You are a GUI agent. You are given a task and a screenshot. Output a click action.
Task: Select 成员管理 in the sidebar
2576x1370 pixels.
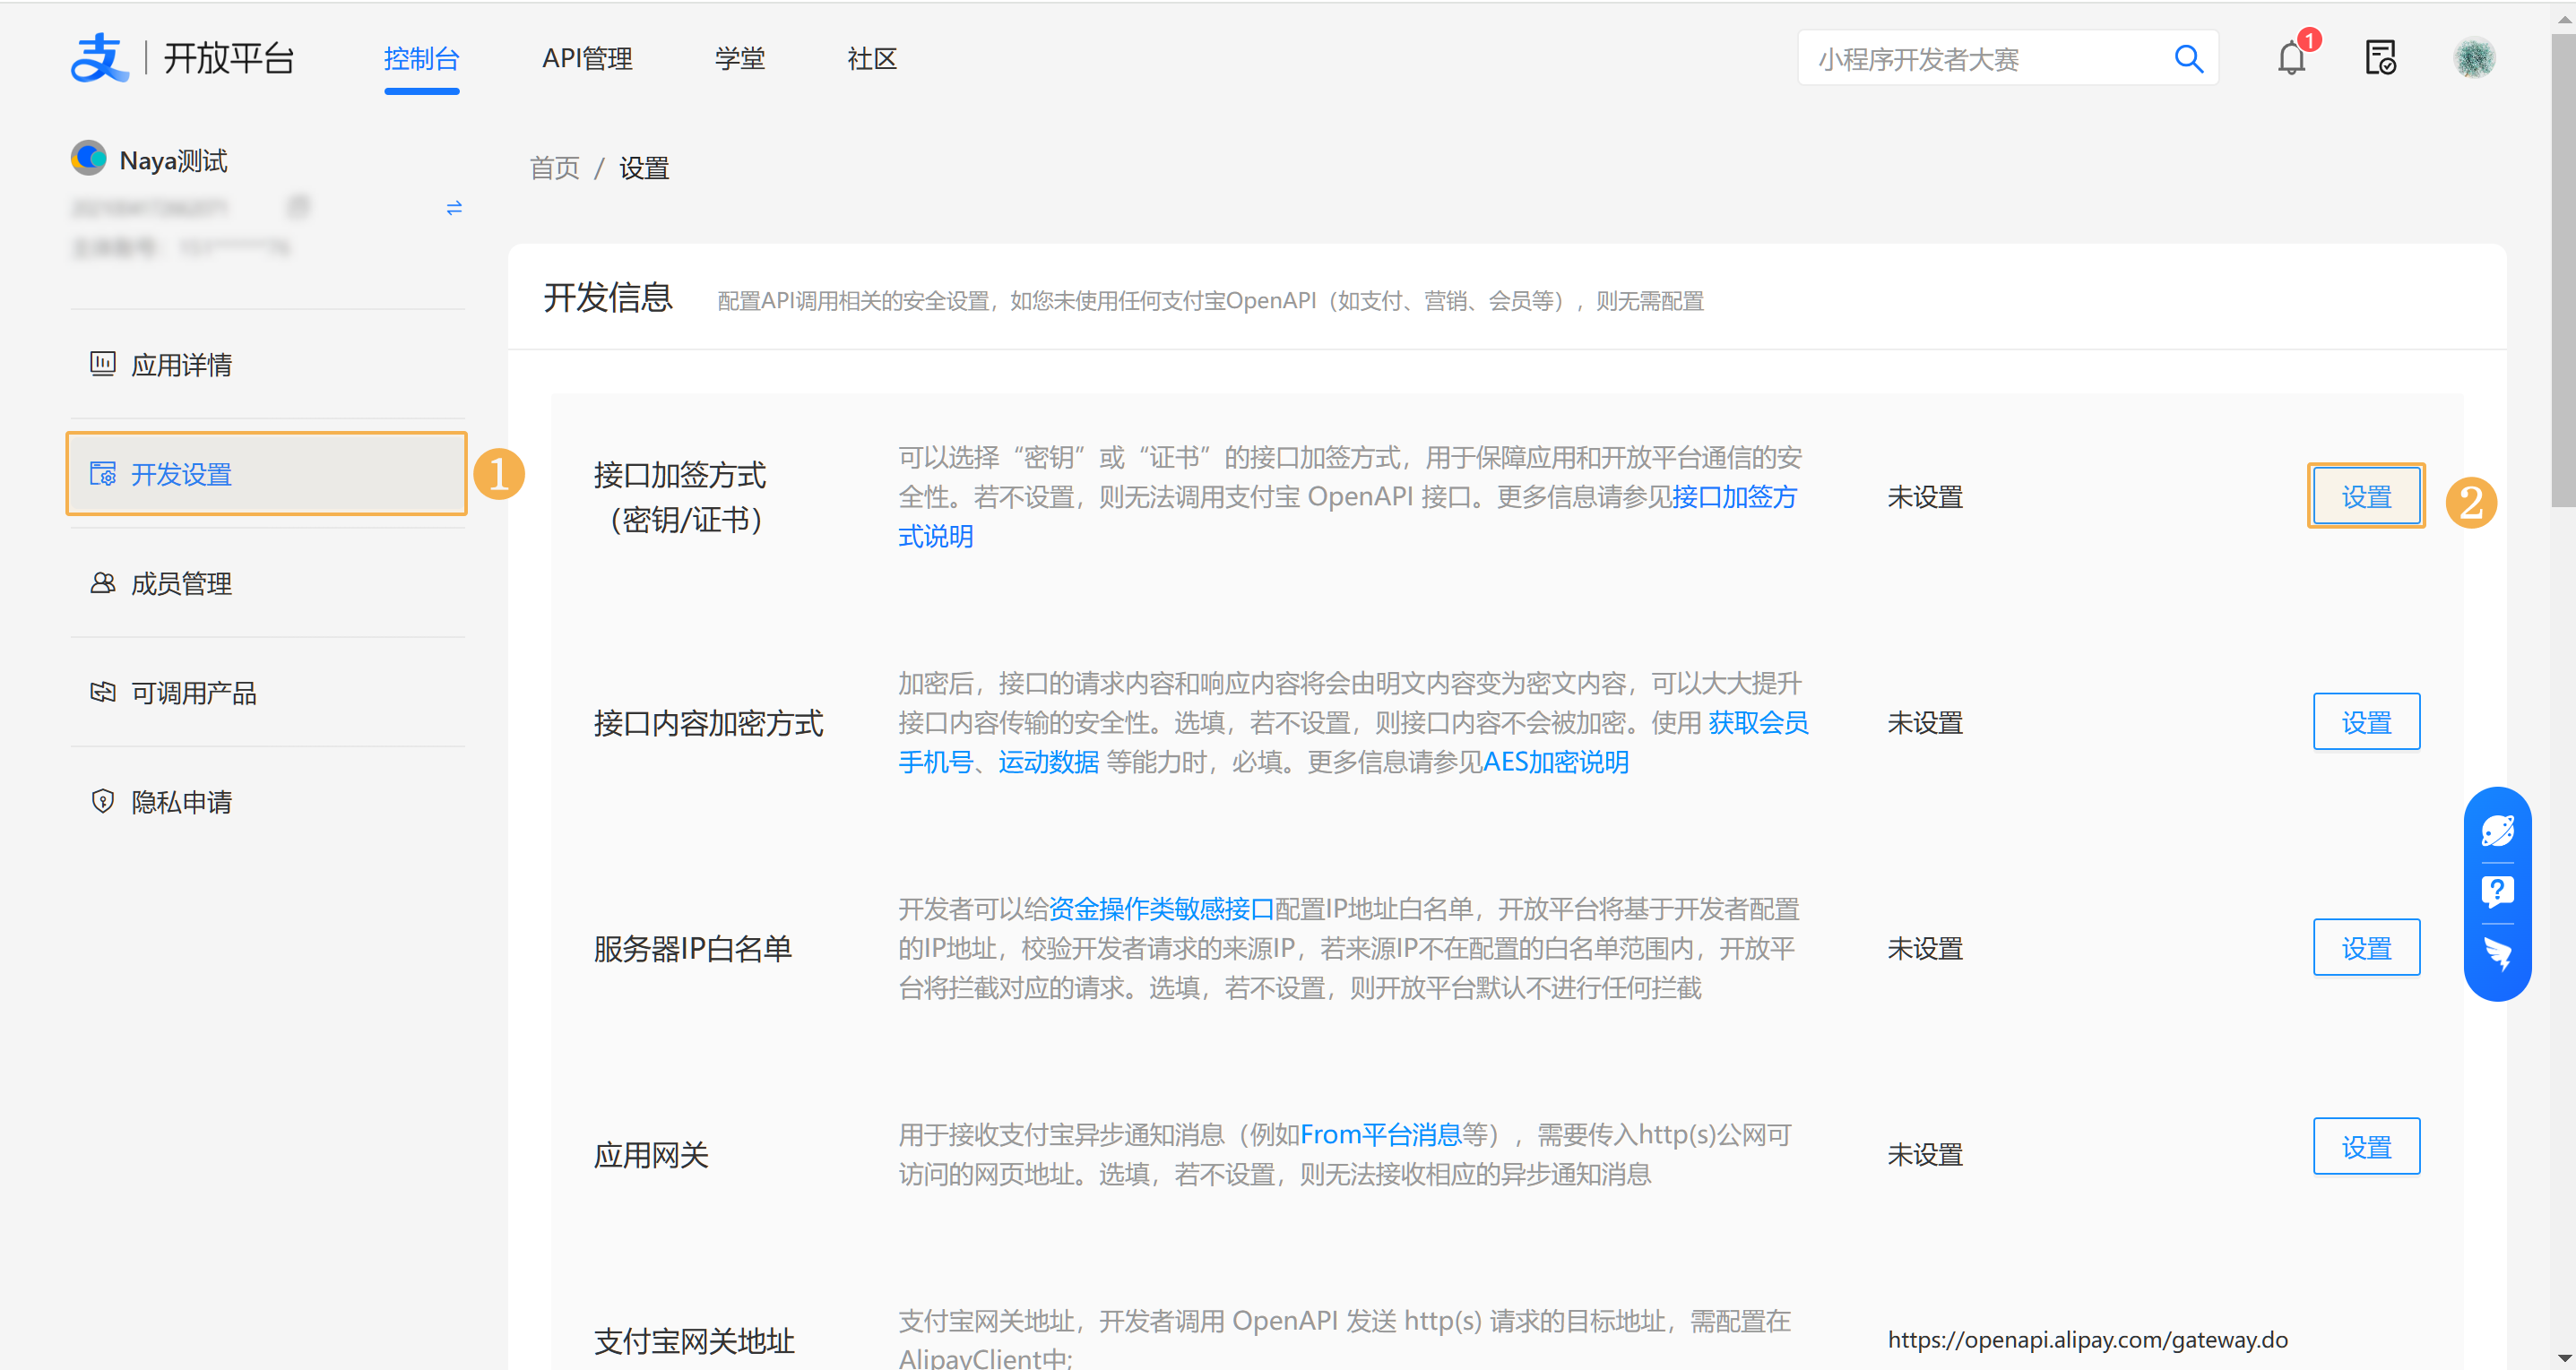(x=181, y=584)
